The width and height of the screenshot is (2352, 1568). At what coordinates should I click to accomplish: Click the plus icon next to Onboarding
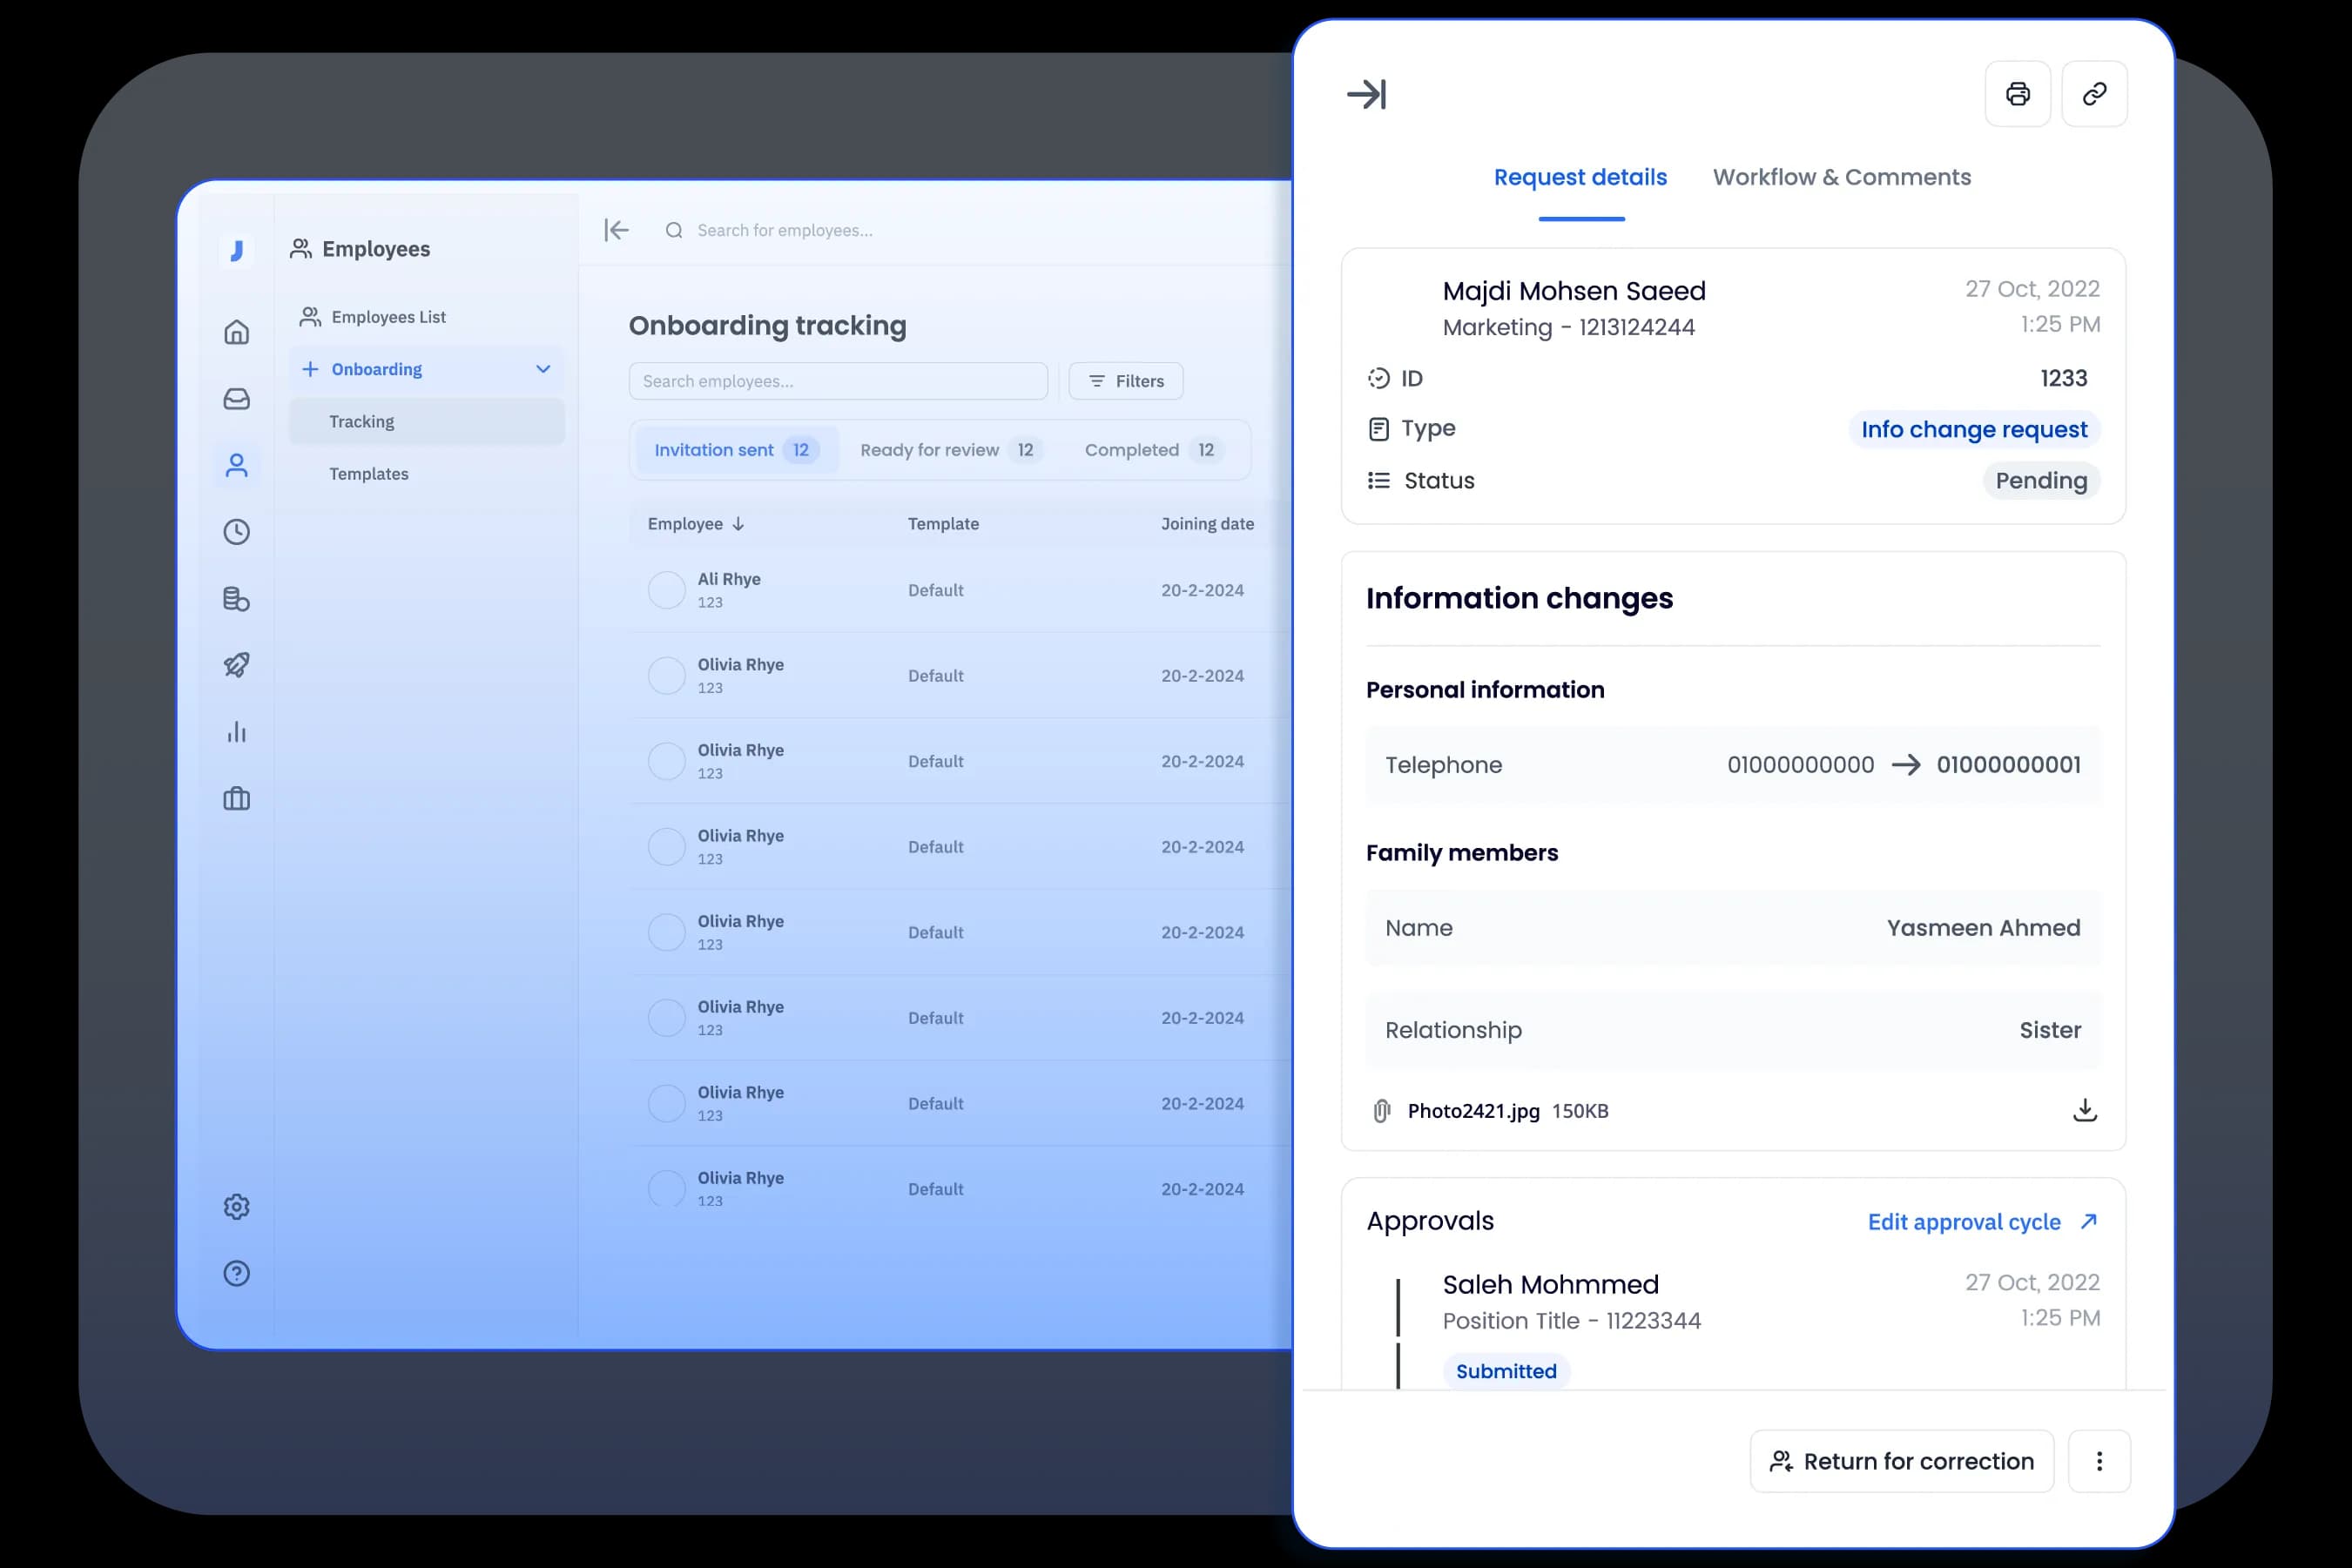[310, 369]
